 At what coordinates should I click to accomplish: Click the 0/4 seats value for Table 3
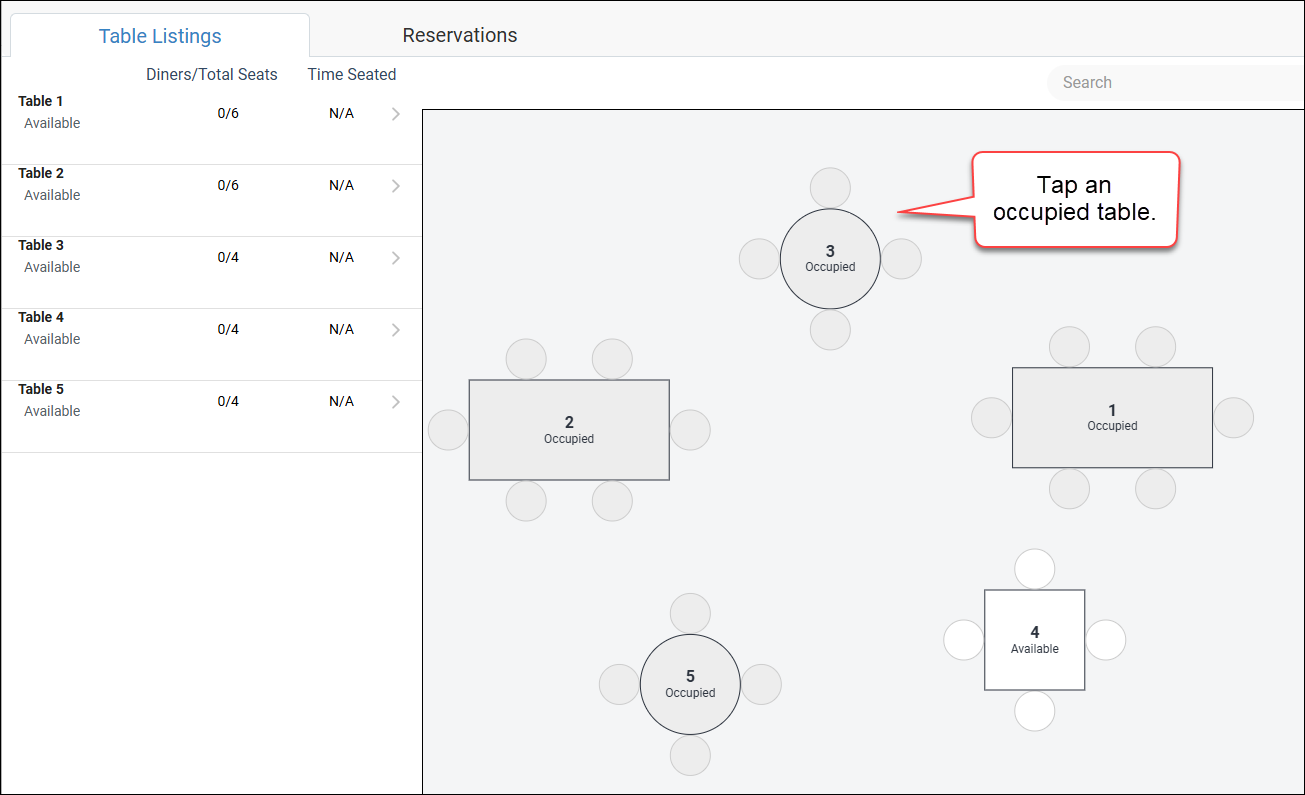click(x=228, y=257)
